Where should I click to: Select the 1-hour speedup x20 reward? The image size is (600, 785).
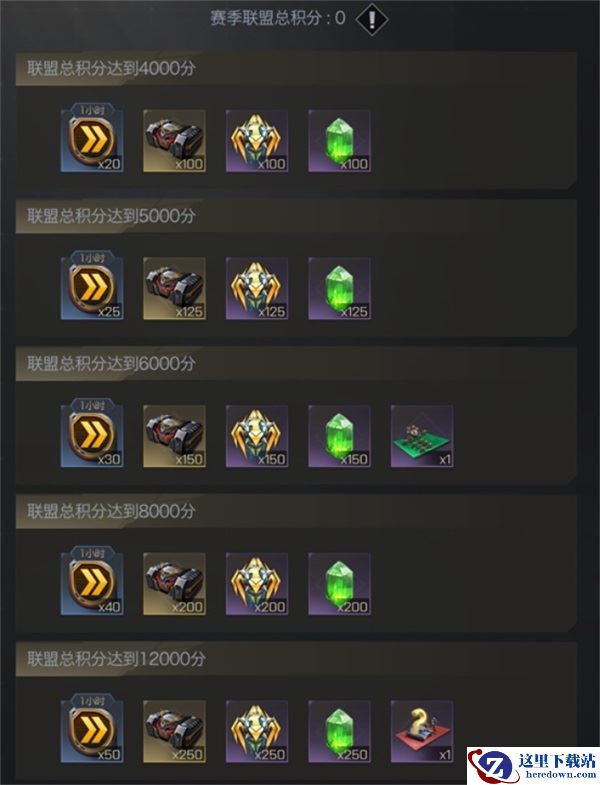(92, 138)
